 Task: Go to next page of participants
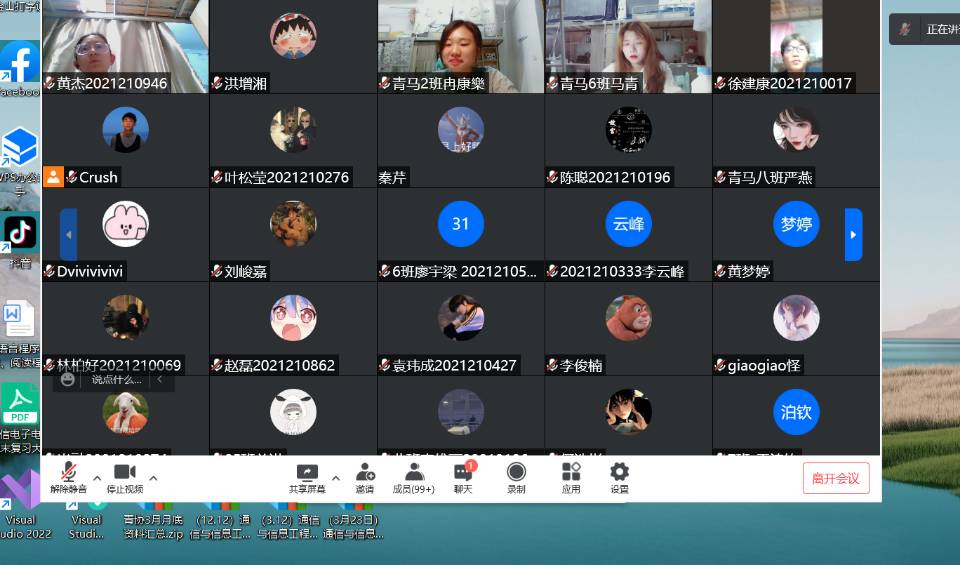(x=853, y=235)
